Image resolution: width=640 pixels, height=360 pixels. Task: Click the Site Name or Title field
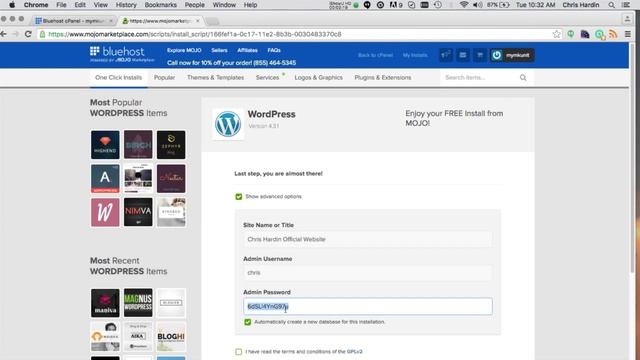(x=367, y=239)
